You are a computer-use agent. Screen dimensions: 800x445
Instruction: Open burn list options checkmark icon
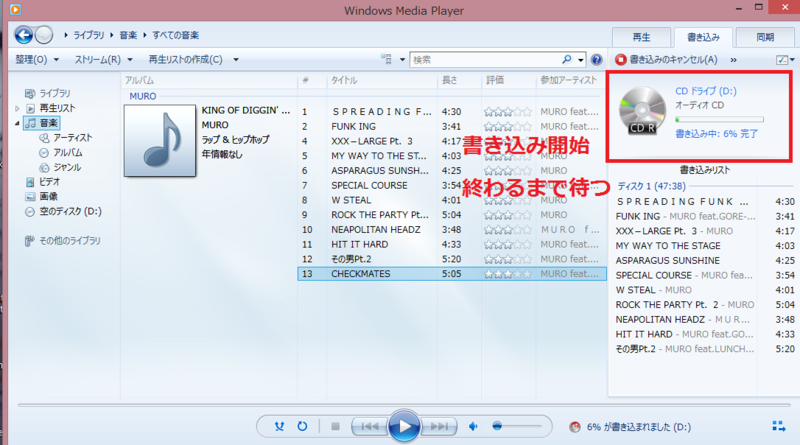(782, 60)
